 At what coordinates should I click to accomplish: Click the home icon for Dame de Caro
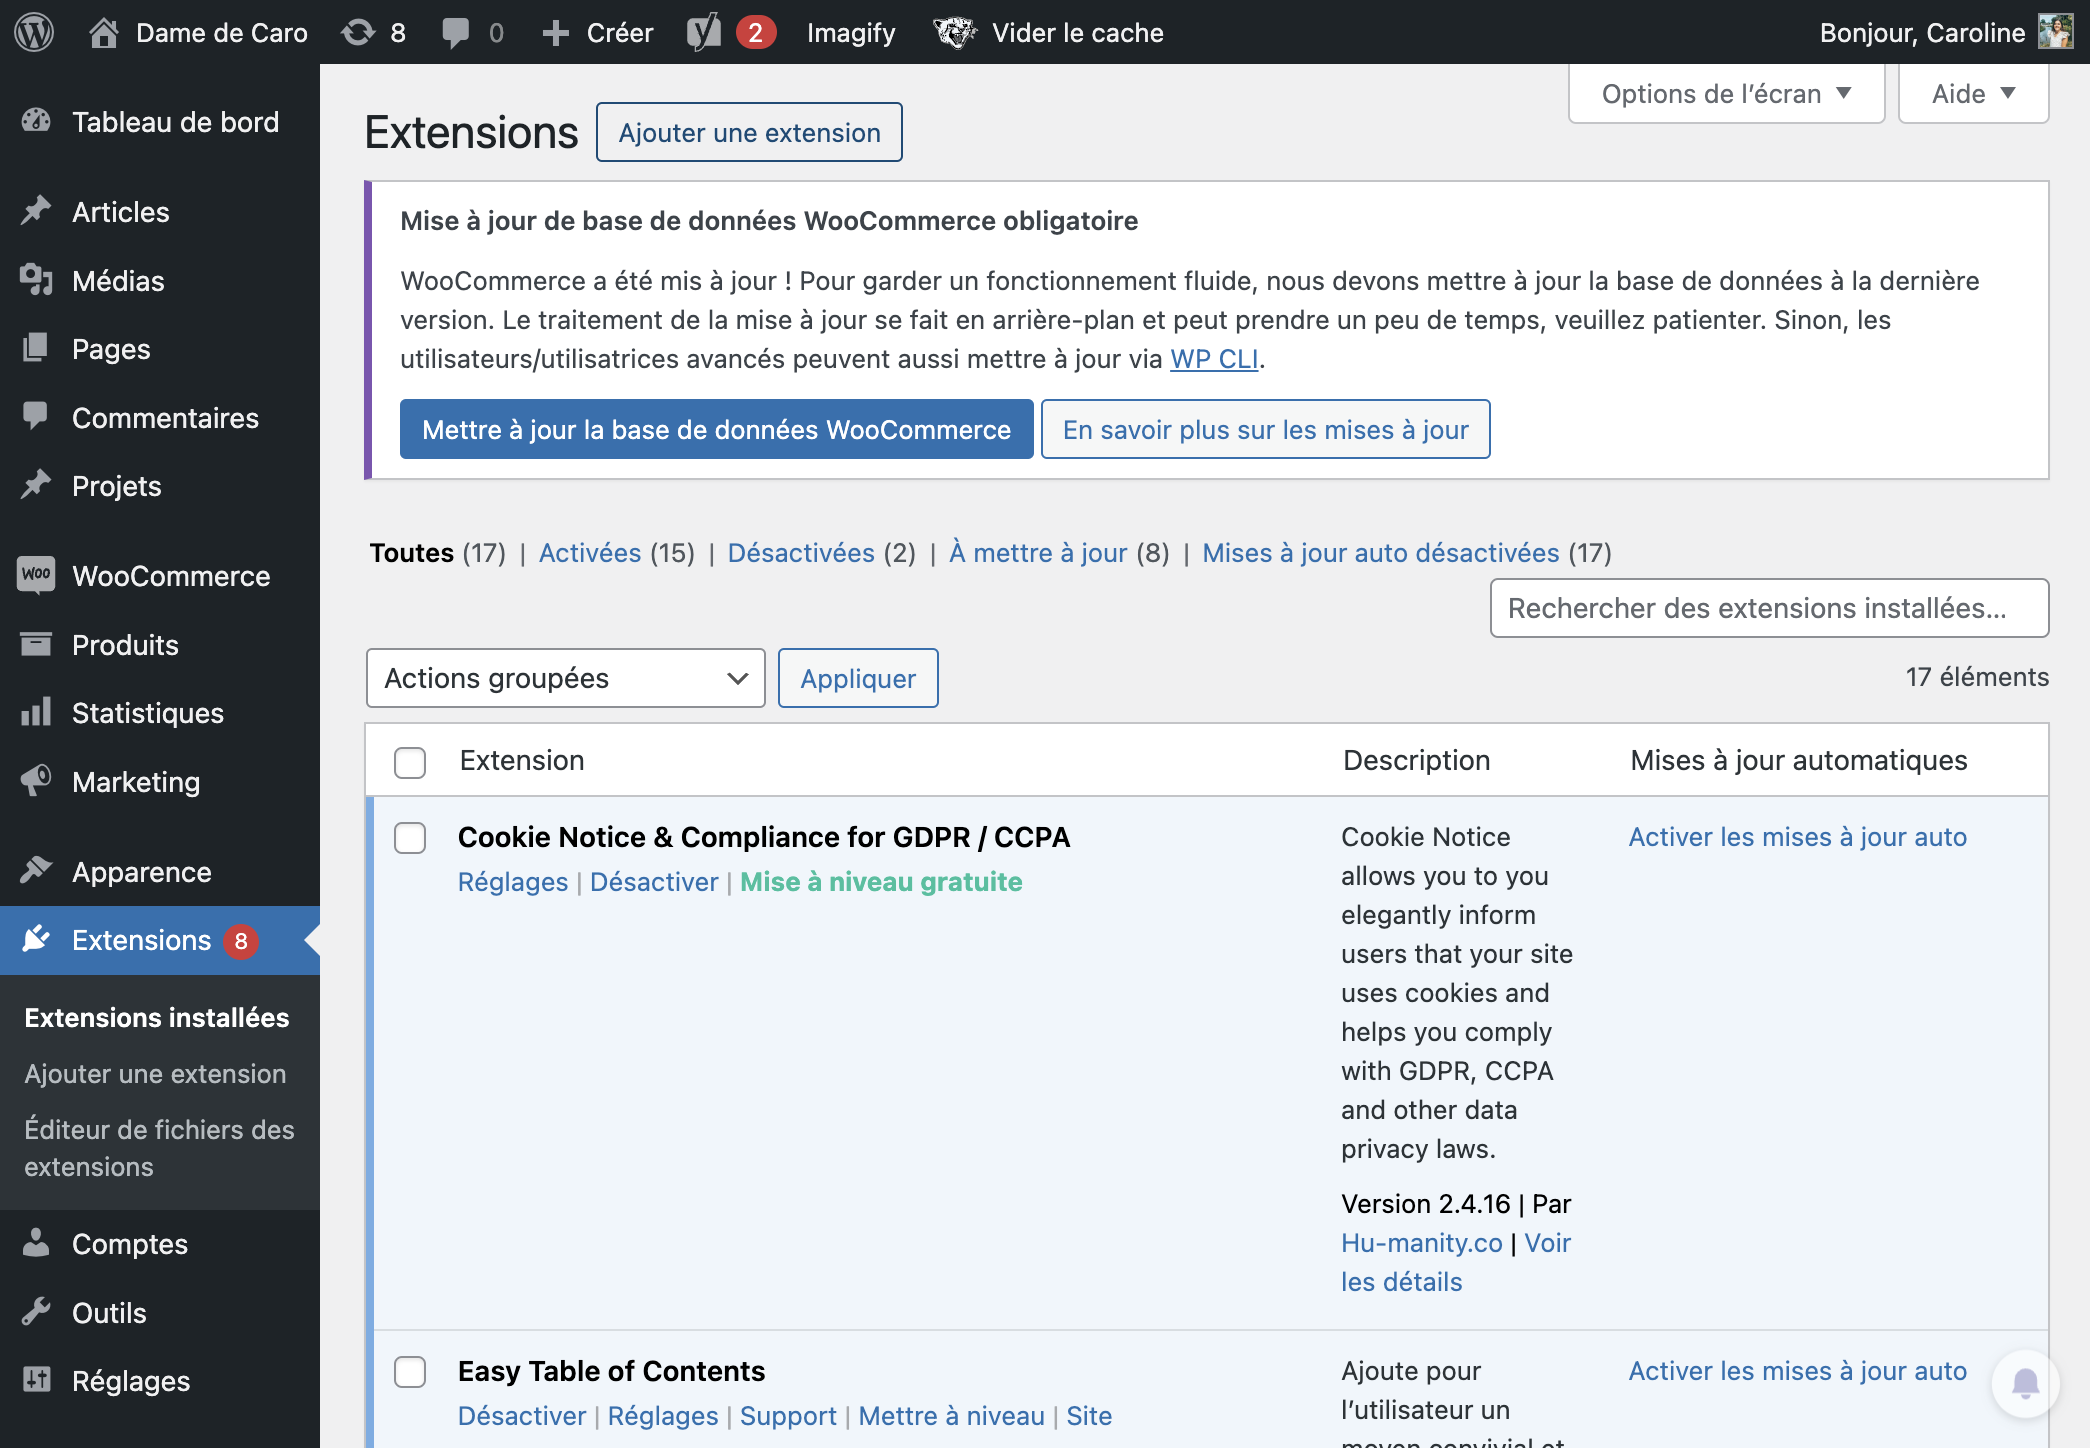(x=103, y=32)
